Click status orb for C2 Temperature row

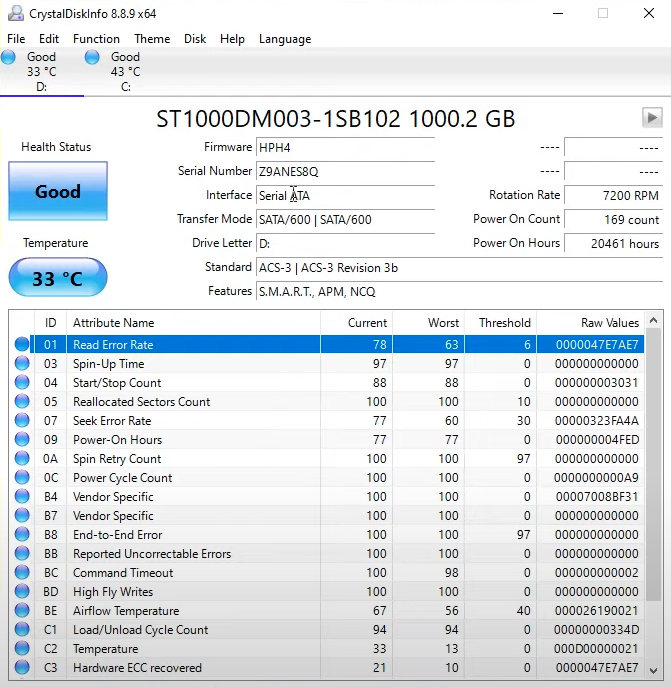click(x=22, y=649)
